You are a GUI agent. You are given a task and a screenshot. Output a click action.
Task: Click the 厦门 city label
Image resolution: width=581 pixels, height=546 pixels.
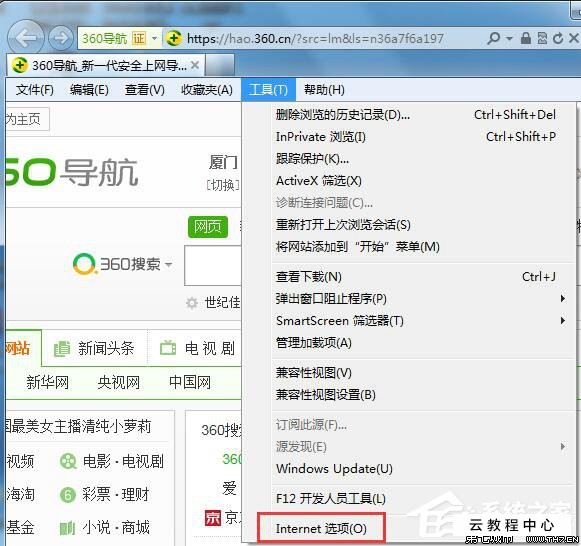223,163
